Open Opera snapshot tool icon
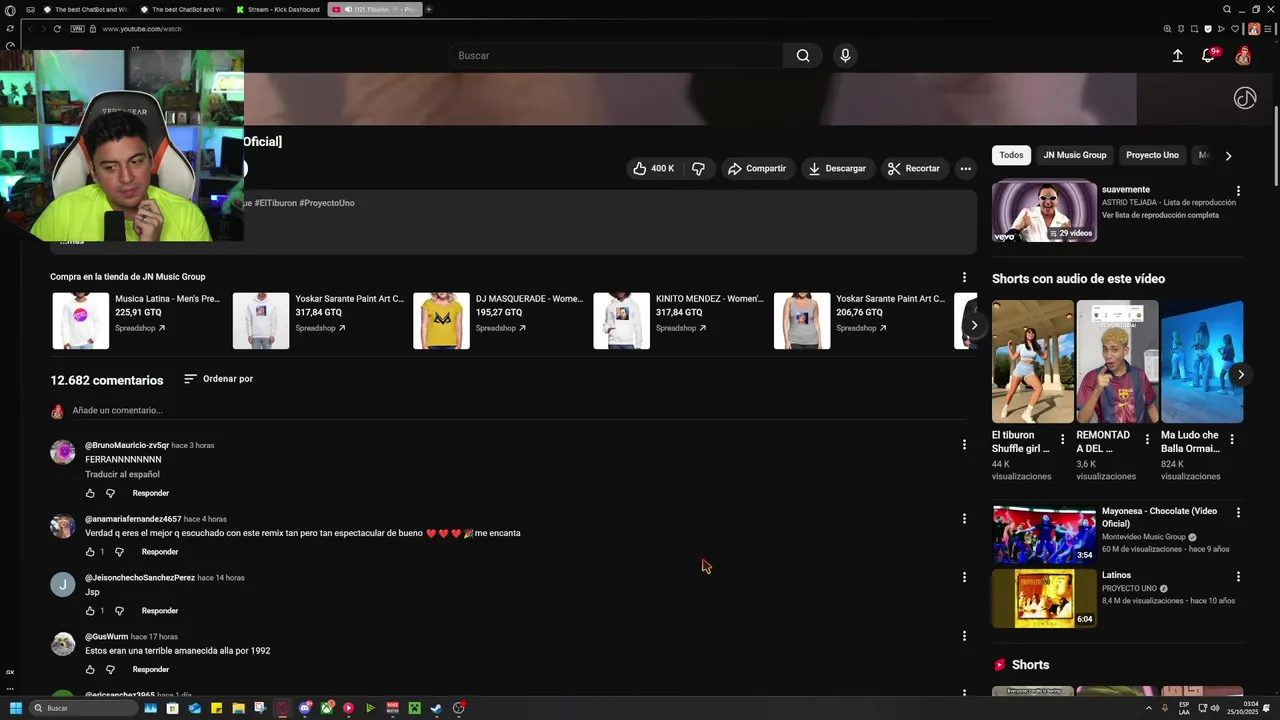The height and width of the screenshot is (720, 1280). coord(1195,29)
